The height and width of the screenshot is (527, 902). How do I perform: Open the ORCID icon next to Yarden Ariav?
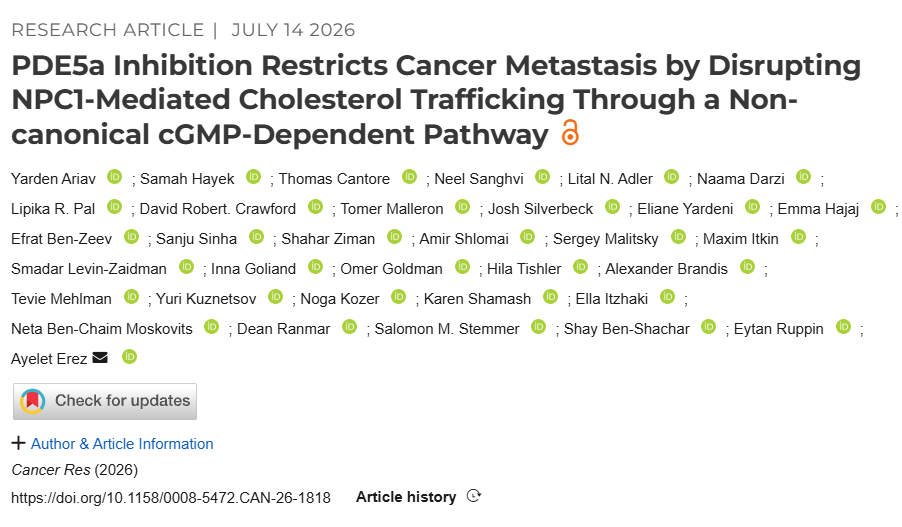(x=115, y=177)
